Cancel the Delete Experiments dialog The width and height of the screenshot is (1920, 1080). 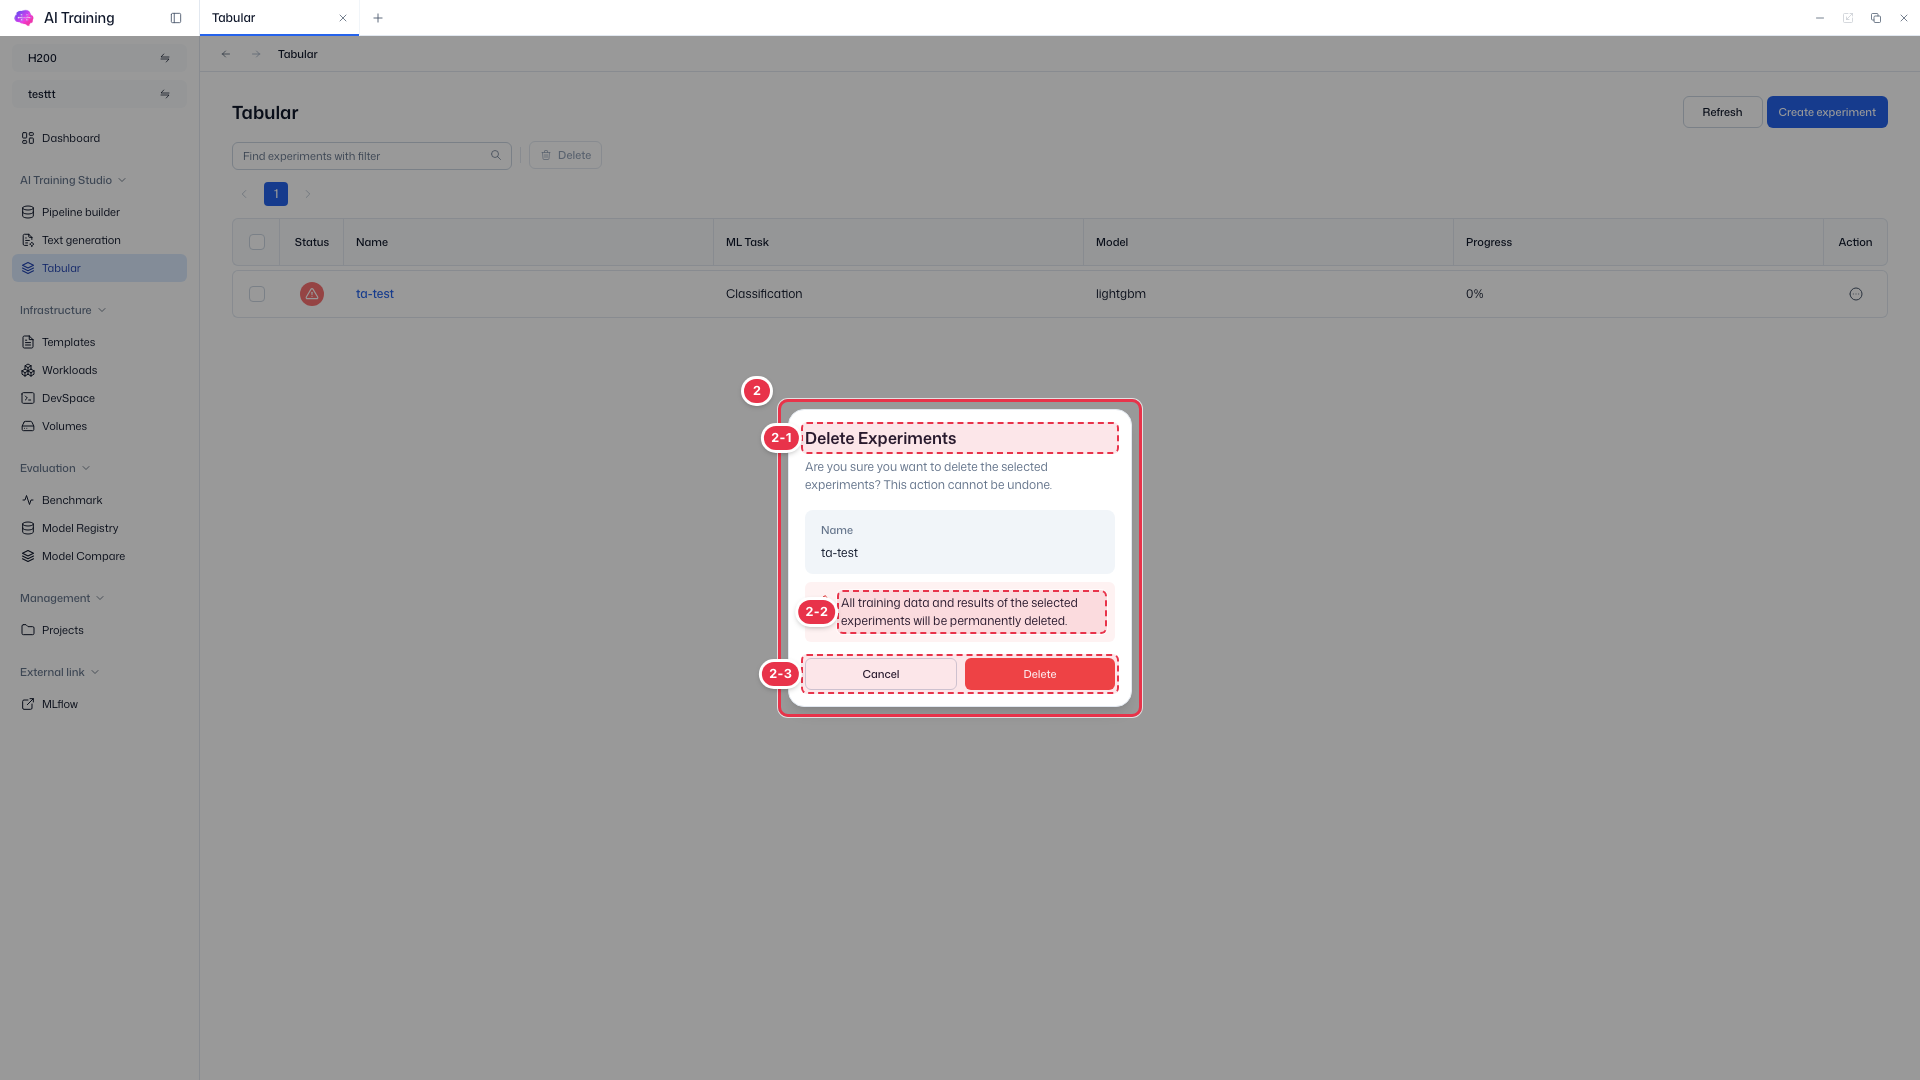tap(881, 674)
